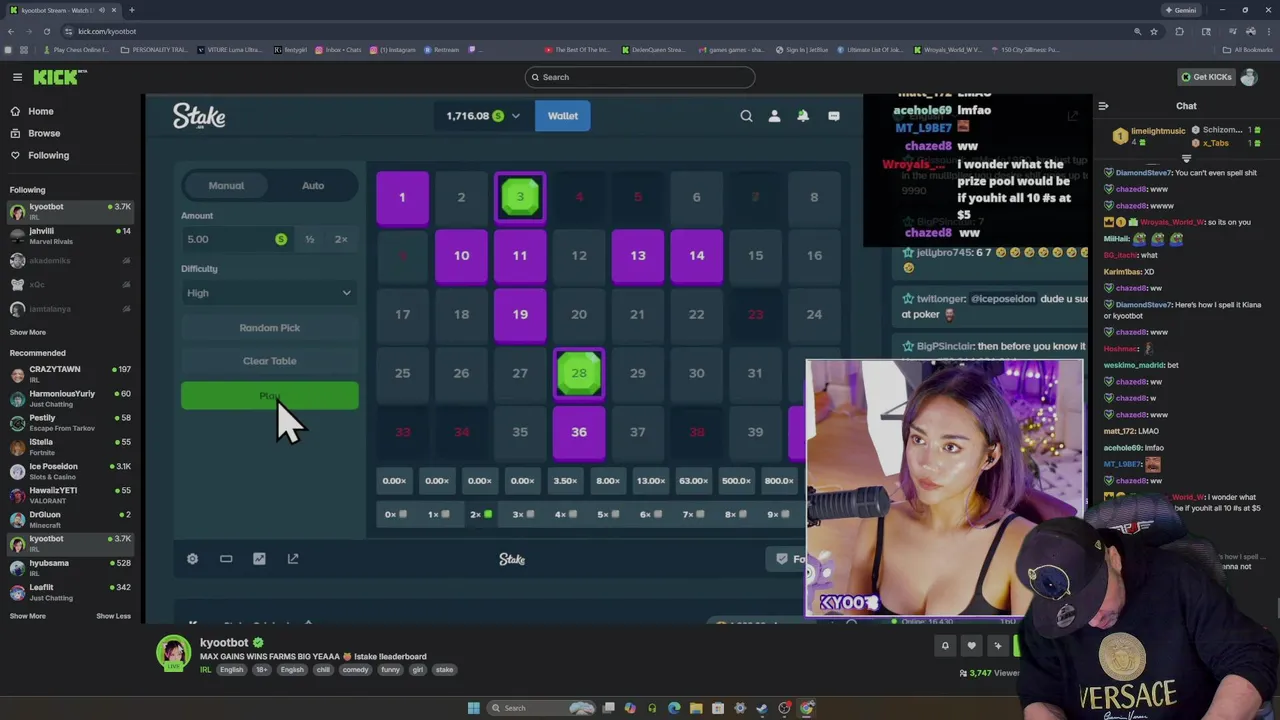Click stream notification bell button
Image resolution: width=1280 pixels, height=720 pixels.
coord(945,646)
